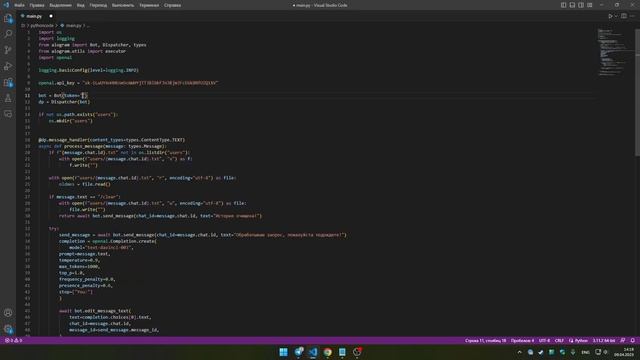Click ENG language indicator in tray

(x=585, y=352)
